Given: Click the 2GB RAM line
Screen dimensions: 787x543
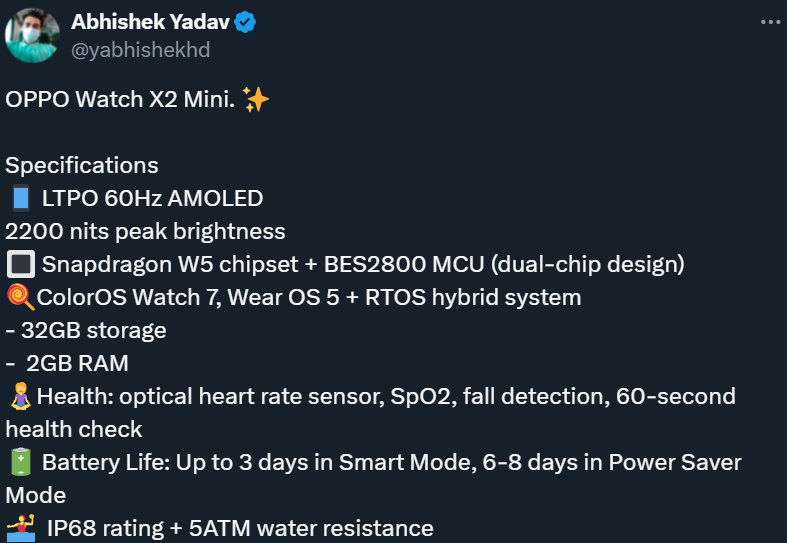Looking at the screenshot, I should pos(67,363).
